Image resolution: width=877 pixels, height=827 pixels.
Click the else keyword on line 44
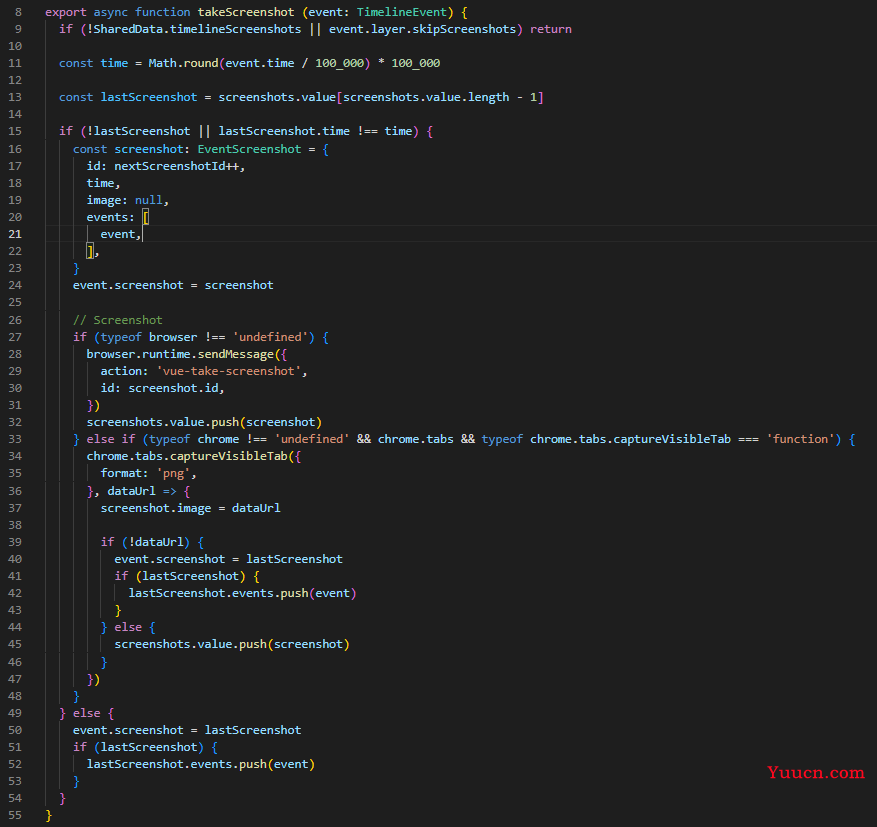(x=128, y=627)
